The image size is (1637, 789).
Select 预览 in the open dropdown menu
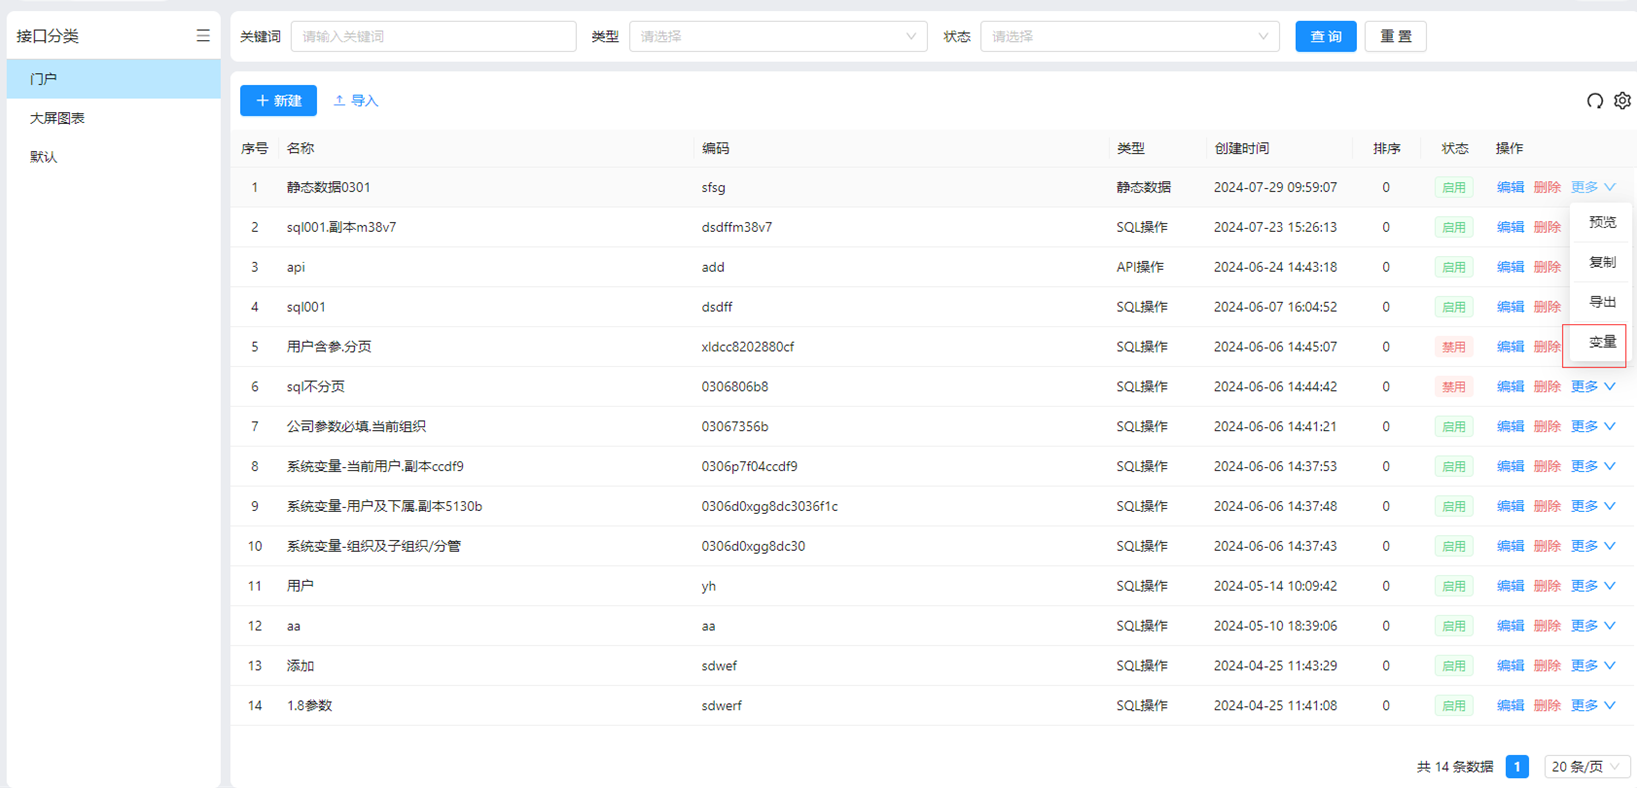coord(1602,222)
